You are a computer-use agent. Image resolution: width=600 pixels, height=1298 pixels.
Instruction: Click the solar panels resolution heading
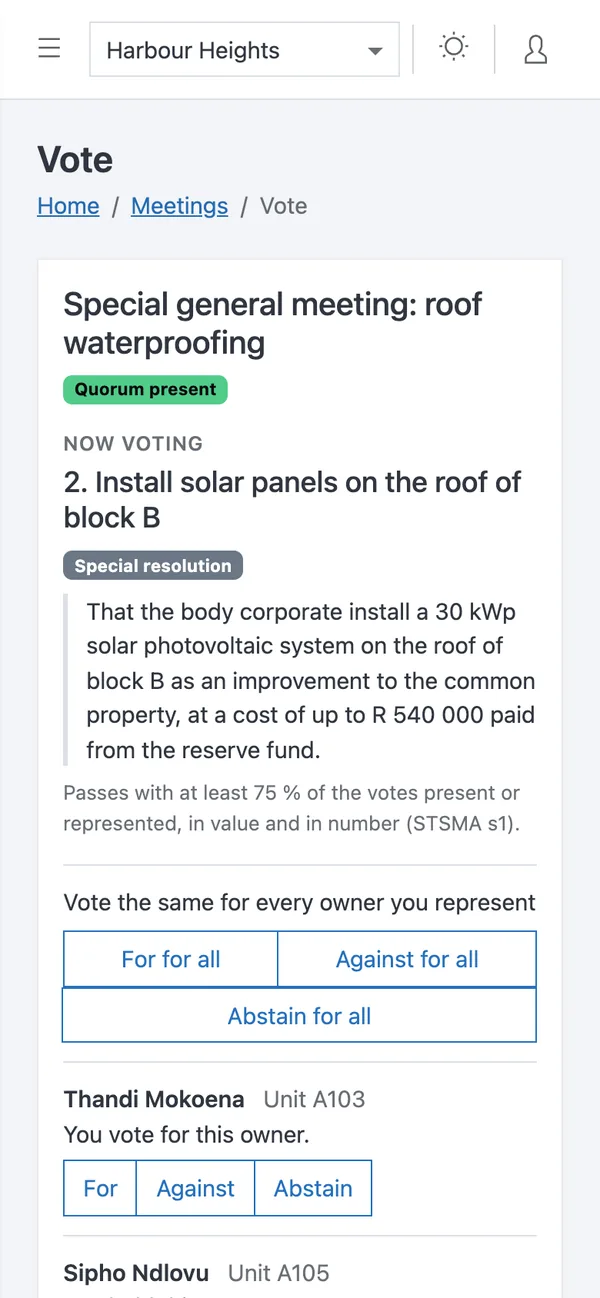[x=292, y=499]
